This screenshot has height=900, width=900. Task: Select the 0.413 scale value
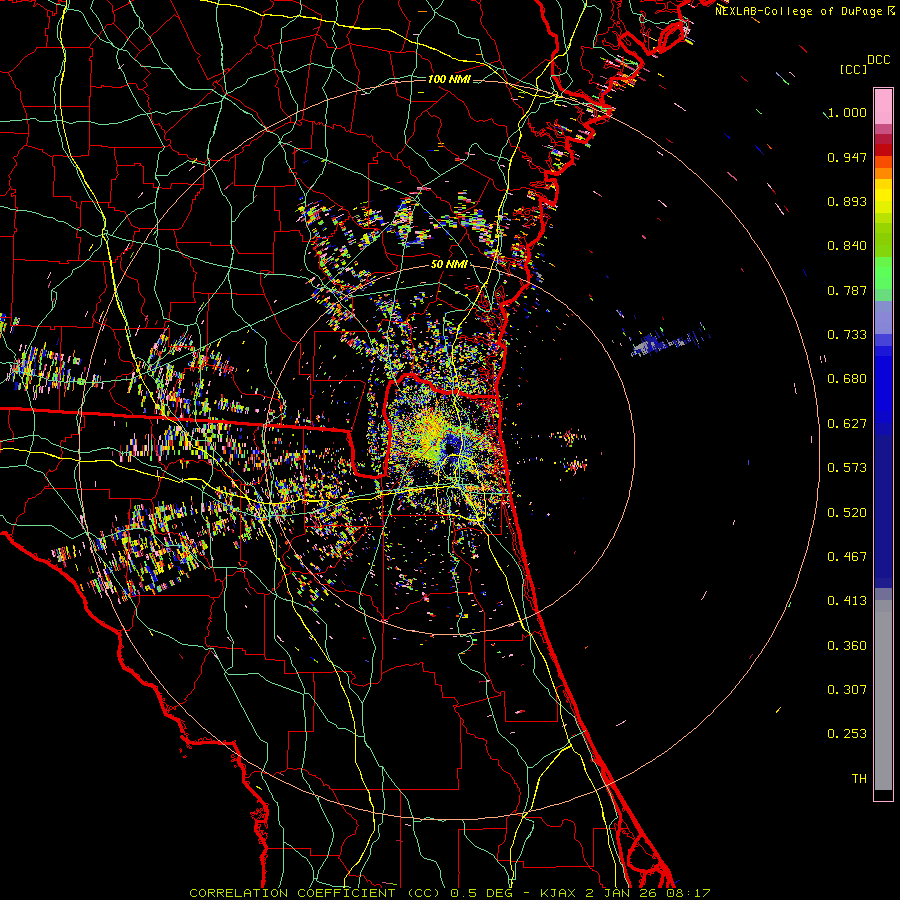pyautogui.click(x=847, y=601)
